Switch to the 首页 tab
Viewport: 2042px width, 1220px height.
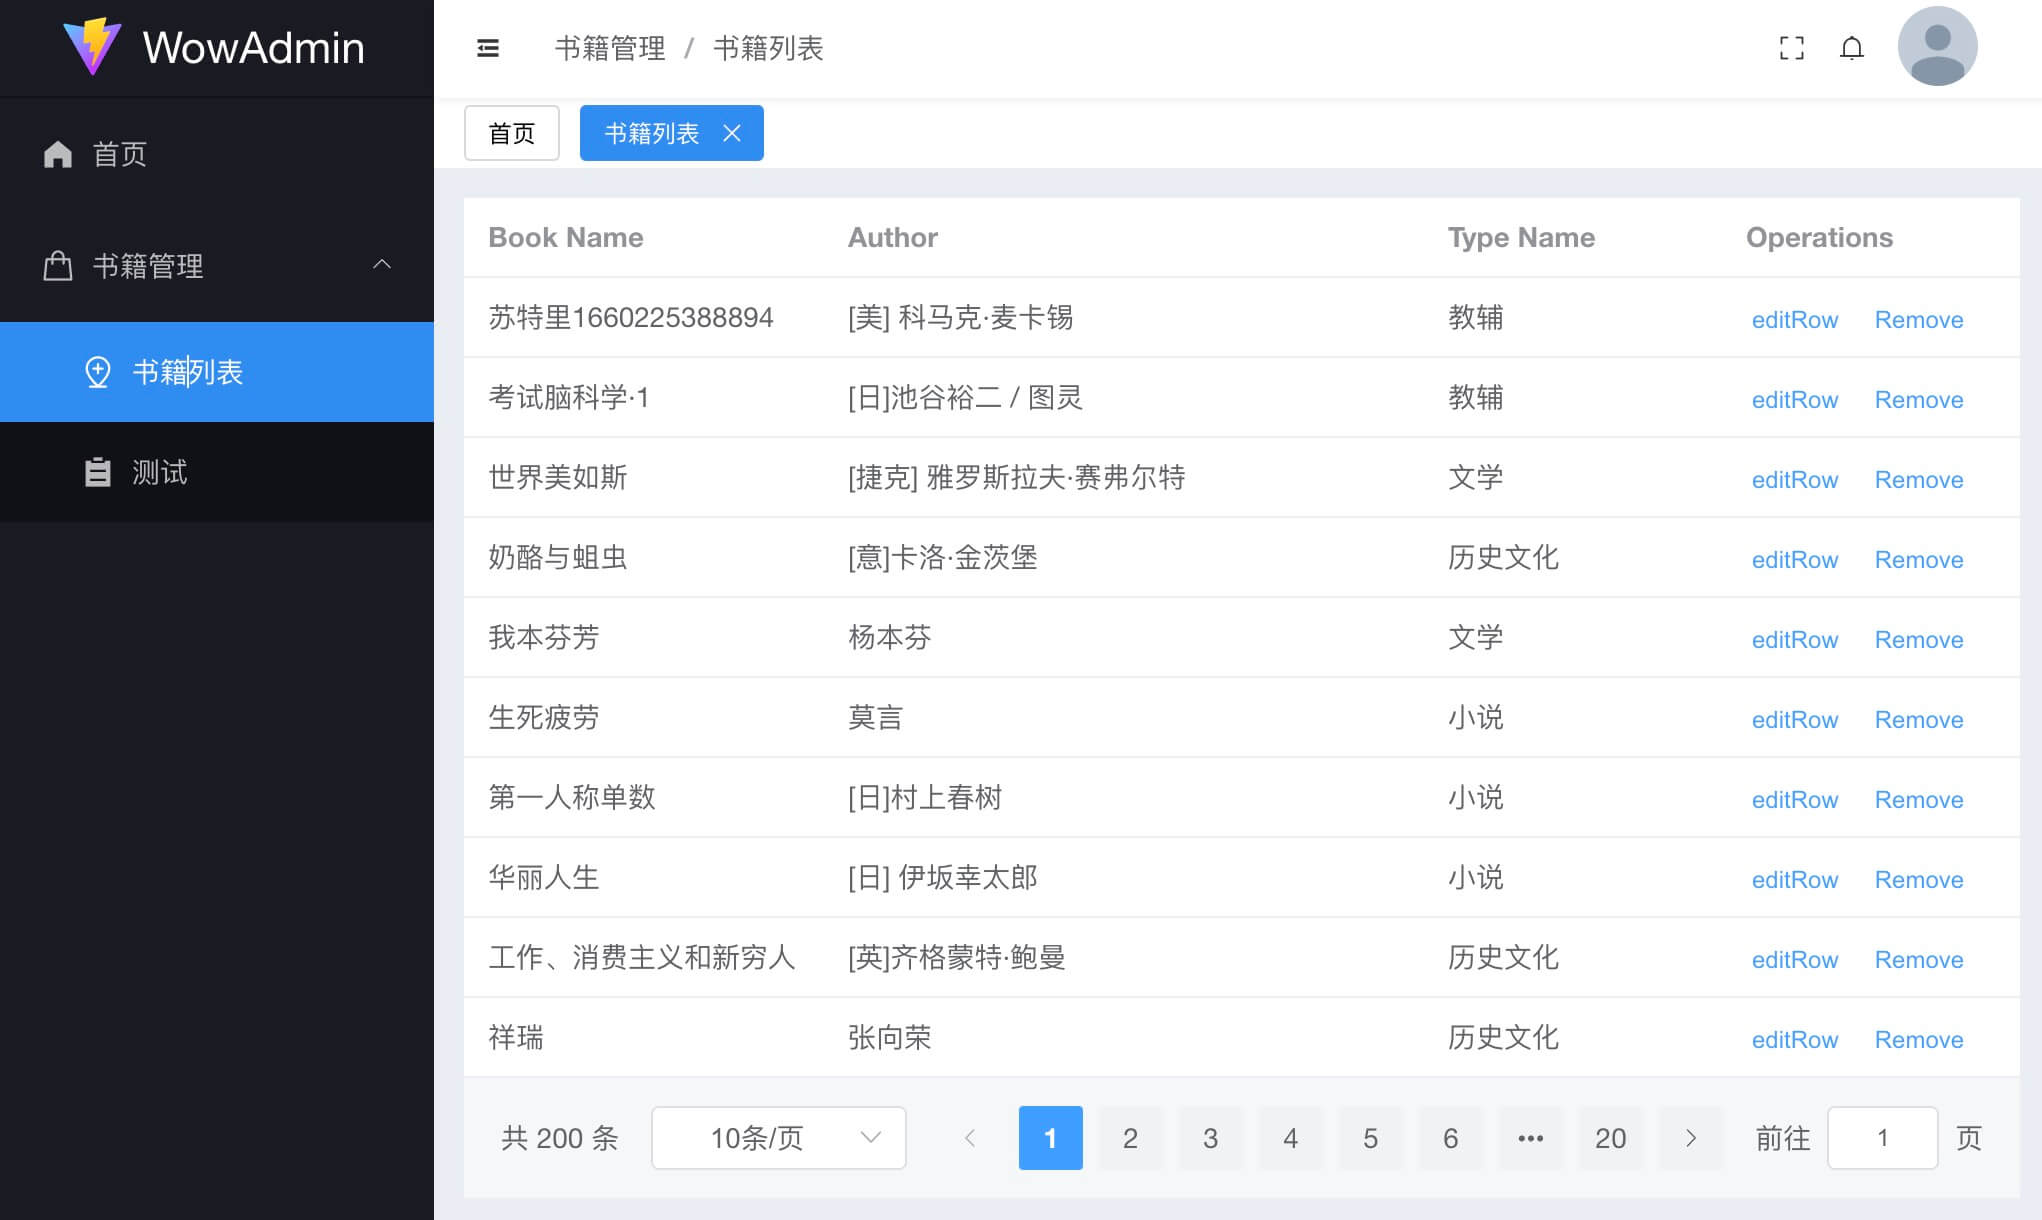click(511, 133)
